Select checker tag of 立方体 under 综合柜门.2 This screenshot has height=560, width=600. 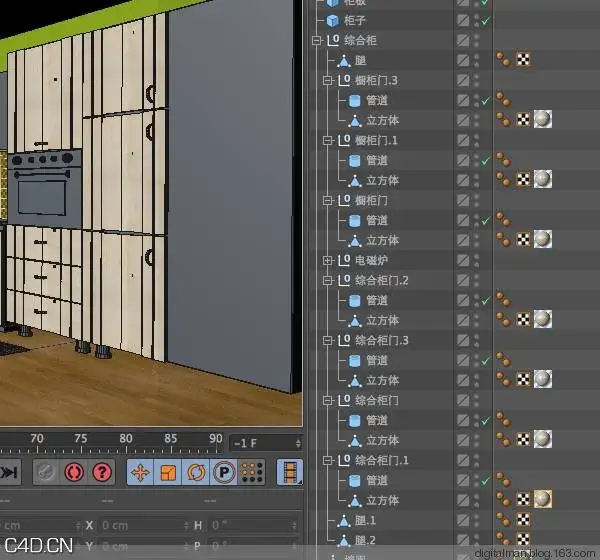pos(523,319)
